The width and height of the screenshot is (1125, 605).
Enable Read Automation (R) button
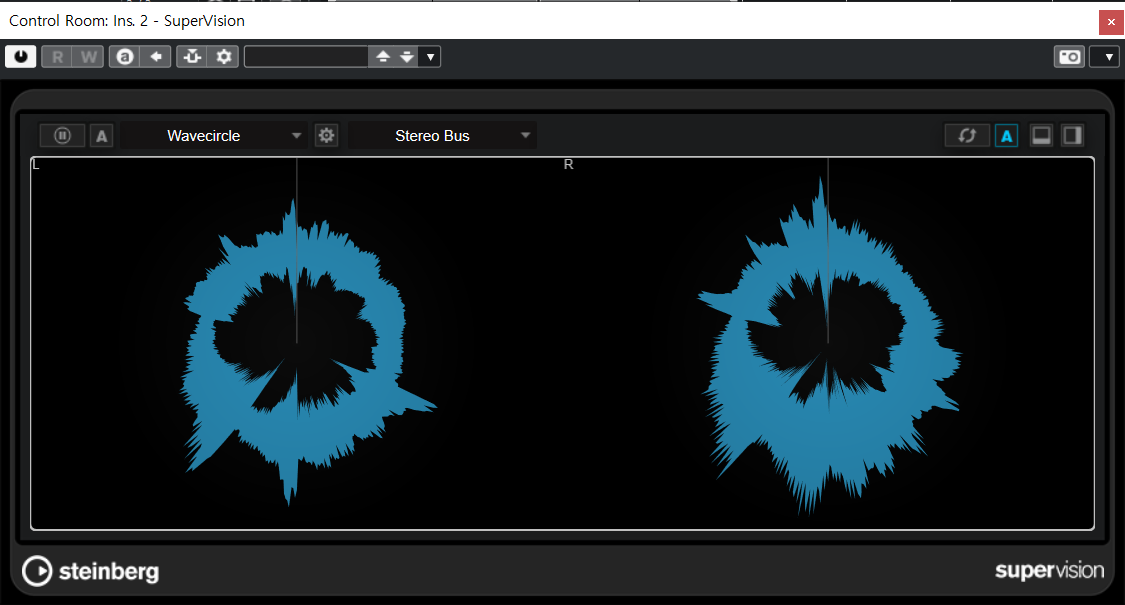57,57
